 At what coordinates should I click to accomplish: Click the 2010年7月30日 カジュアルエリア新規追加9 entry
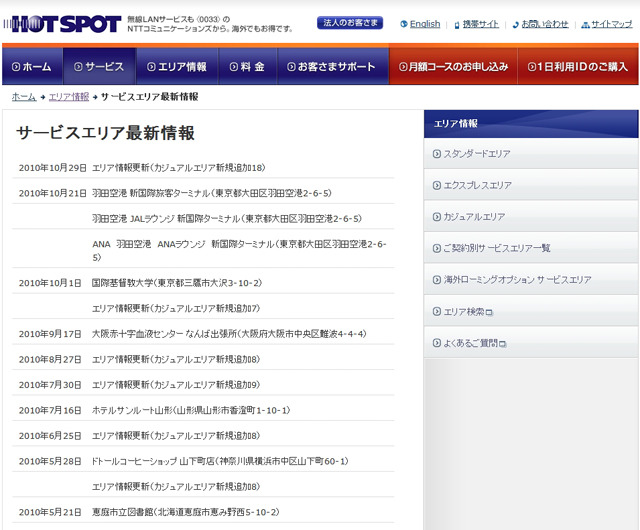pyautogui.click(x=176, y=385)
